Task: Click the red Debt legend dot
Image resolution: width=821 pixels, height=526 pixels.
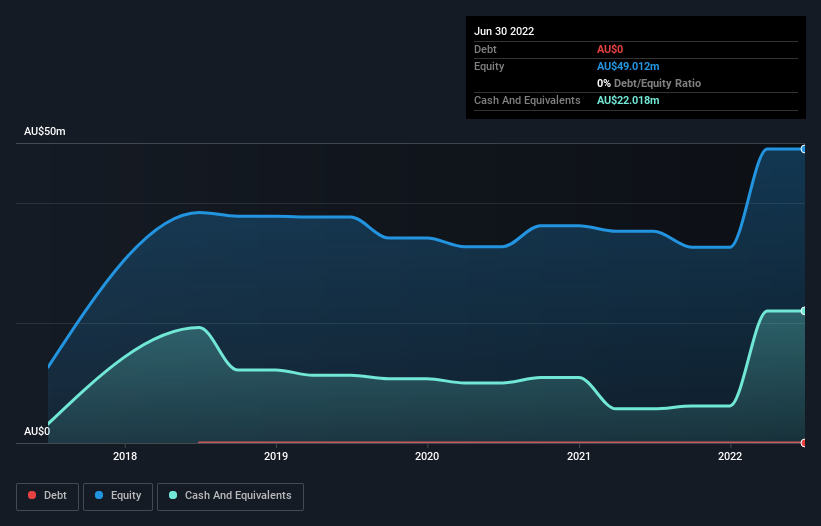Action: [32, 495]
